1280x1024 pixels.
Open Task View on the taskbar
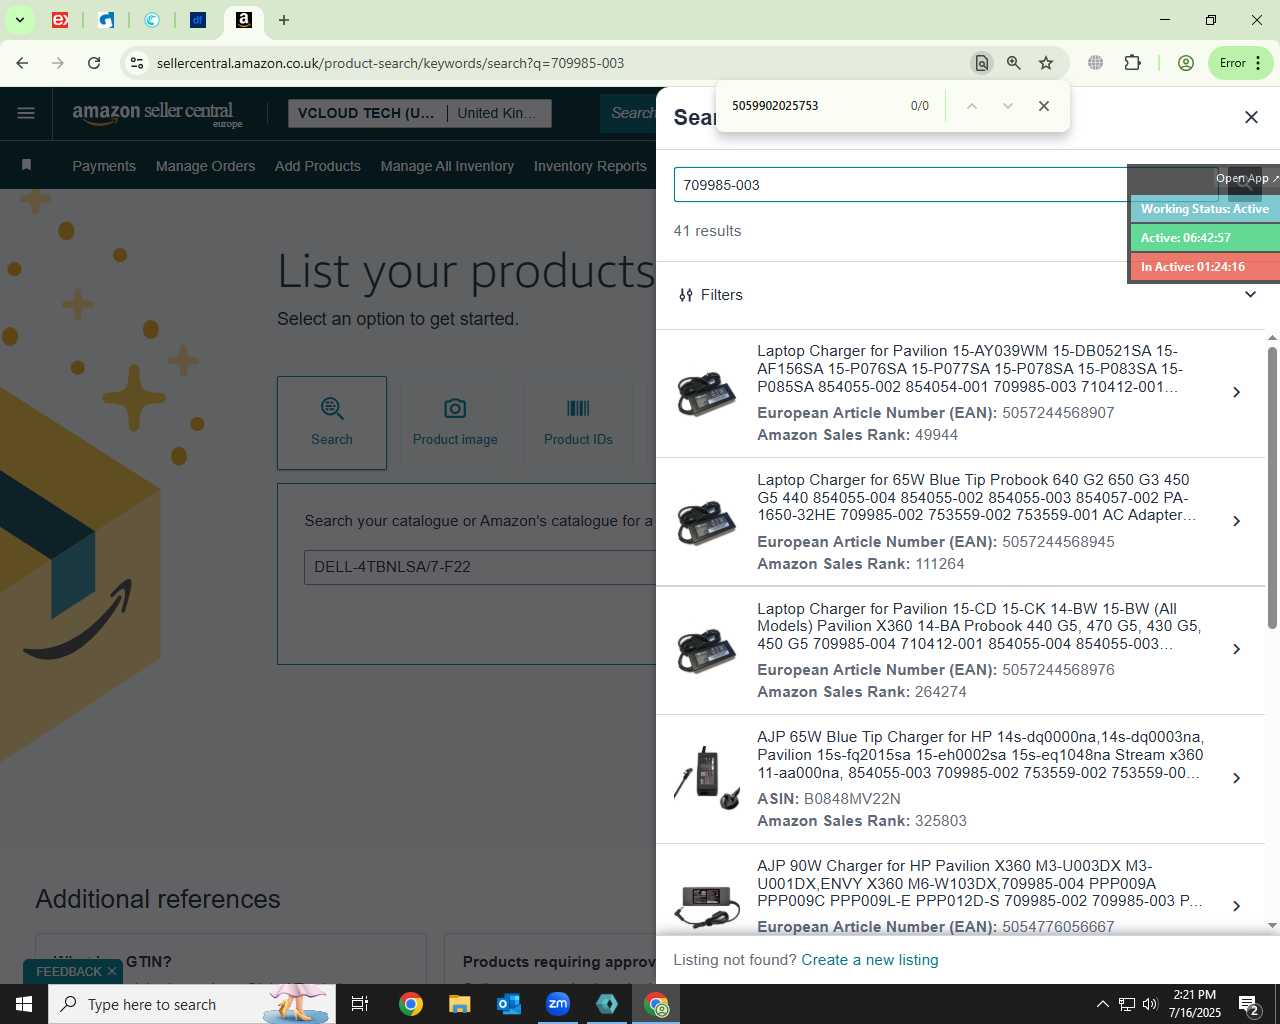coord(360,1004)
